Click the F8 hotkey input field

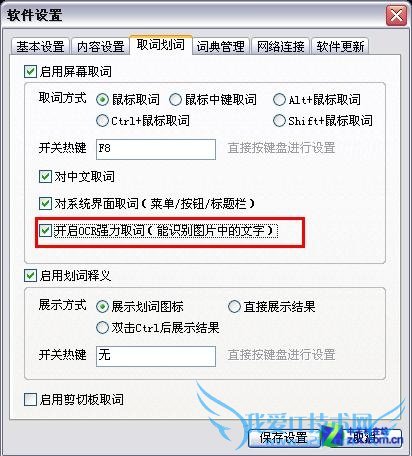point(156,149)
